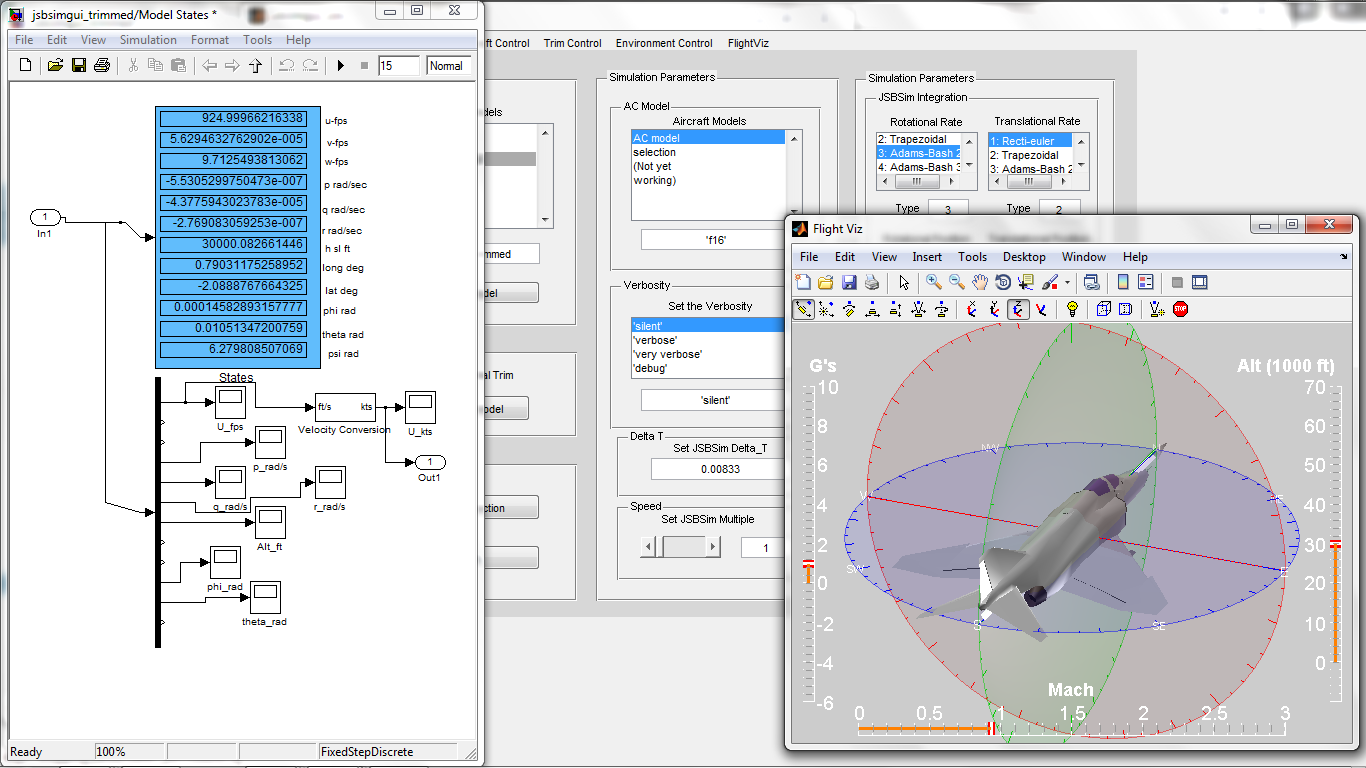Toggle the Z principal axis constraint
This screenshot has width=1366, height=768.
click(x=1017, y=309)
